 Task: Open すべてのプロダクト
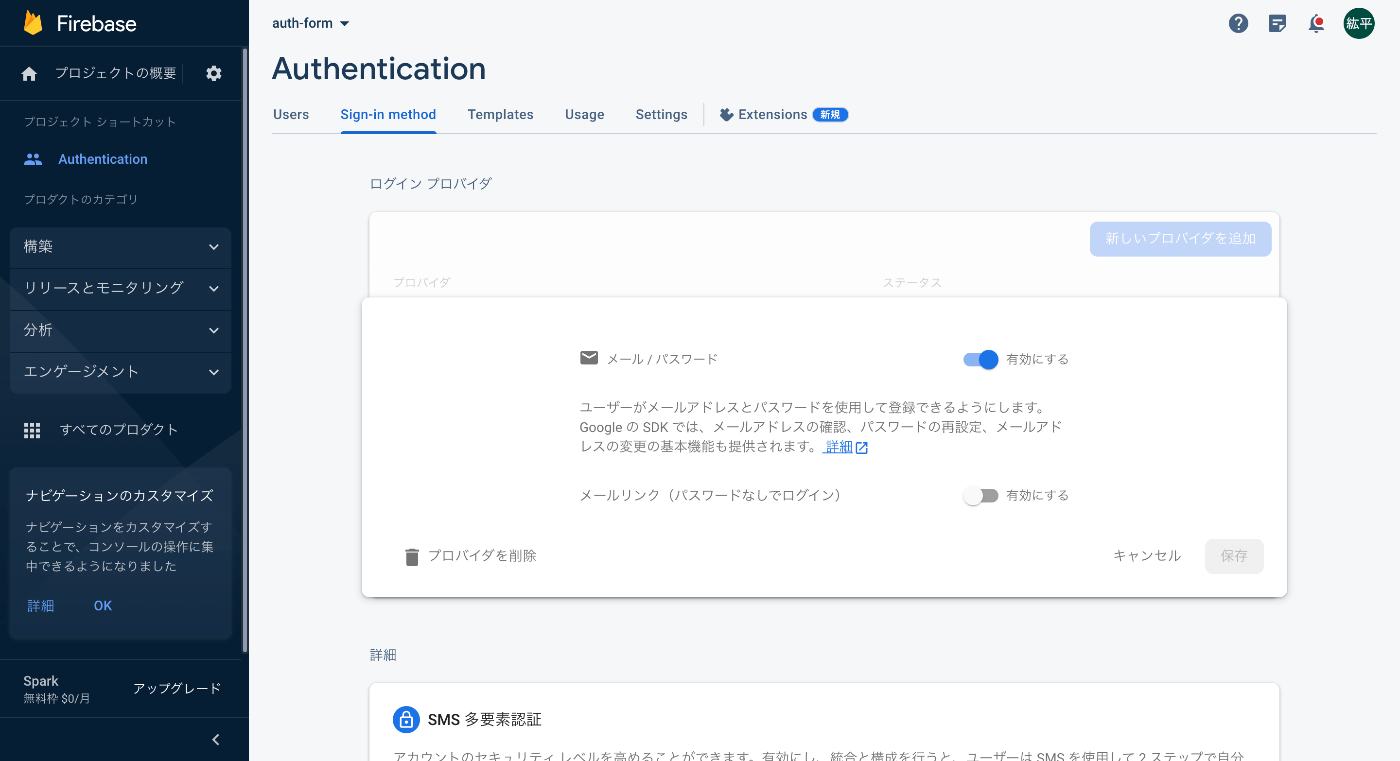coord(119,430)
